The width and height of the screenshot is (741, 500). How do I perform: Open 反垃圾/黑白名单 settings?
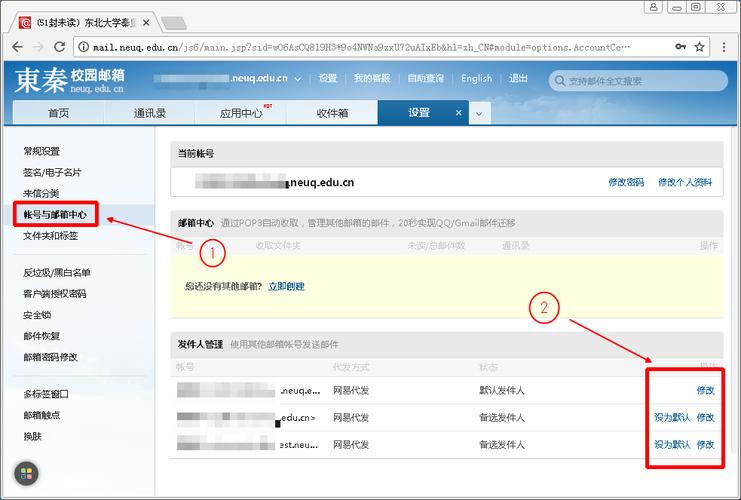[x=57, y=273]
